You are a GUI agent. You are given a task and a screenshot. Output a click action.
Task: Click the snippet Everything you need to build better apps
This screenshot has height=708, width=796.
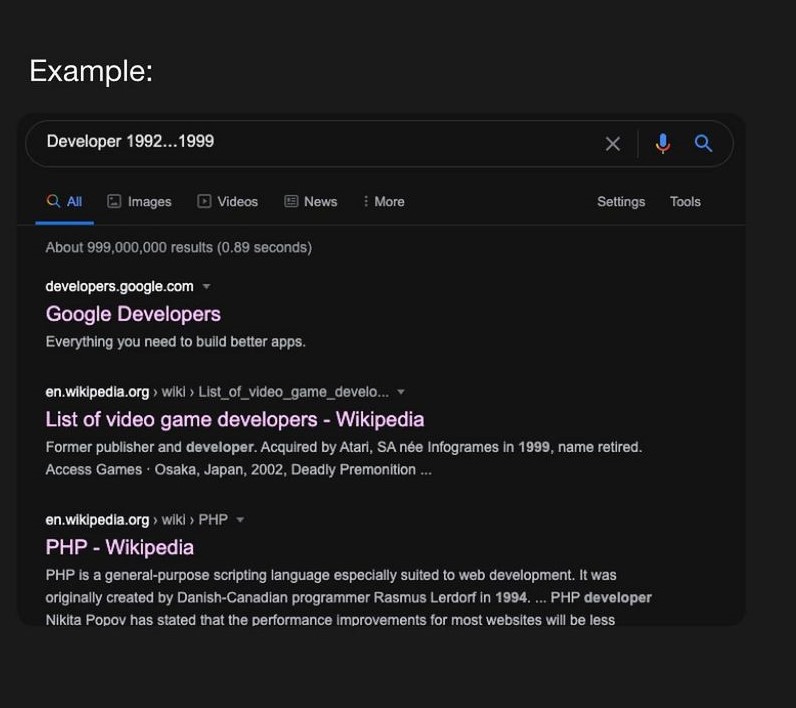pos(176,342)
